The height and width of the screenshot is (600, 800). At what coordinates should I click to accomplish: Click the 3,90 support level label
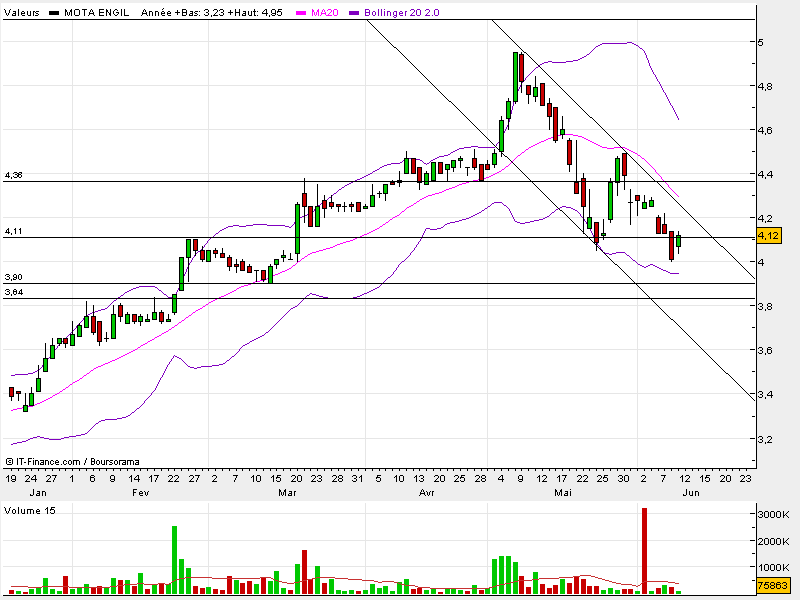pos(14,277)
